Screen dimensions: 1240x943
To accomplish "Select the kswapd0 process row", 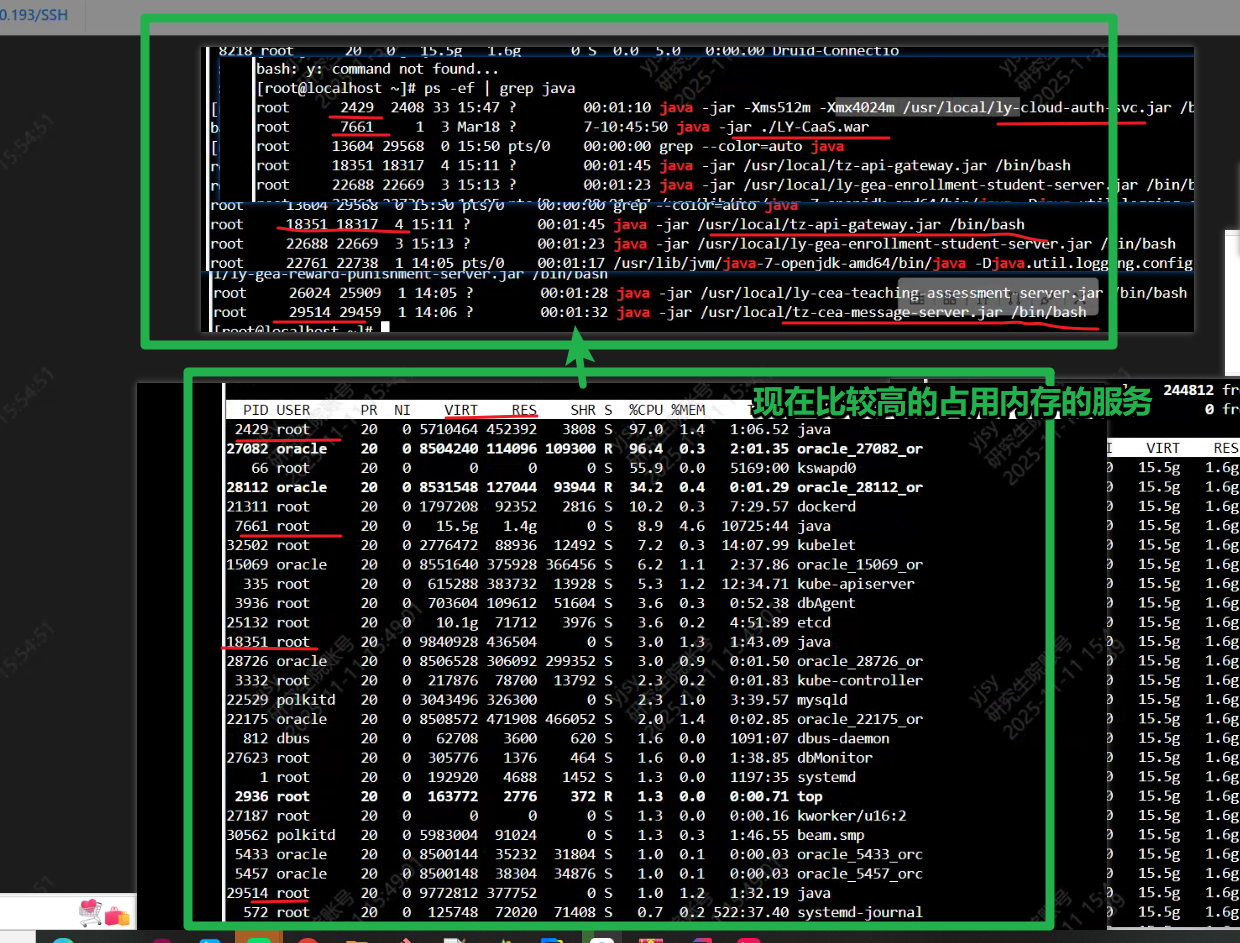I will 574,468.
